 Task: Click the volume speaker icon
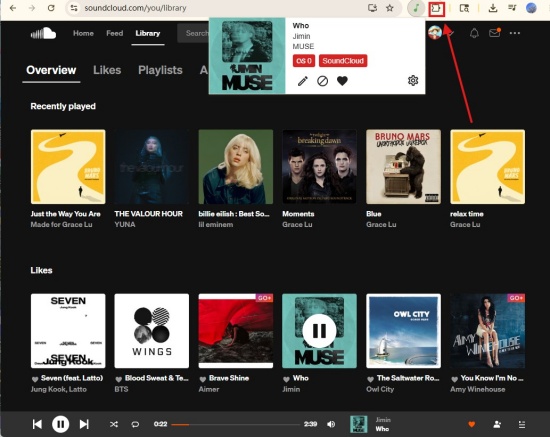pos(331,424)
